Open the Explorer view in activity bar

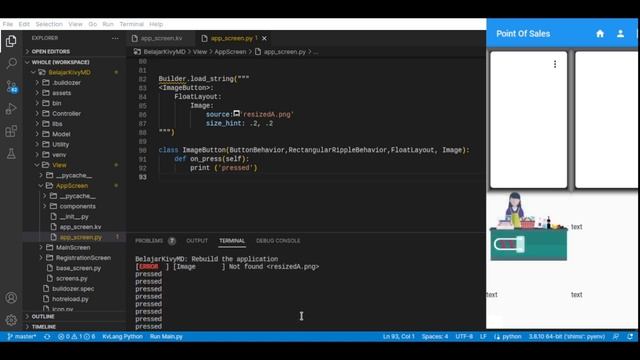(x=11, y=41)
